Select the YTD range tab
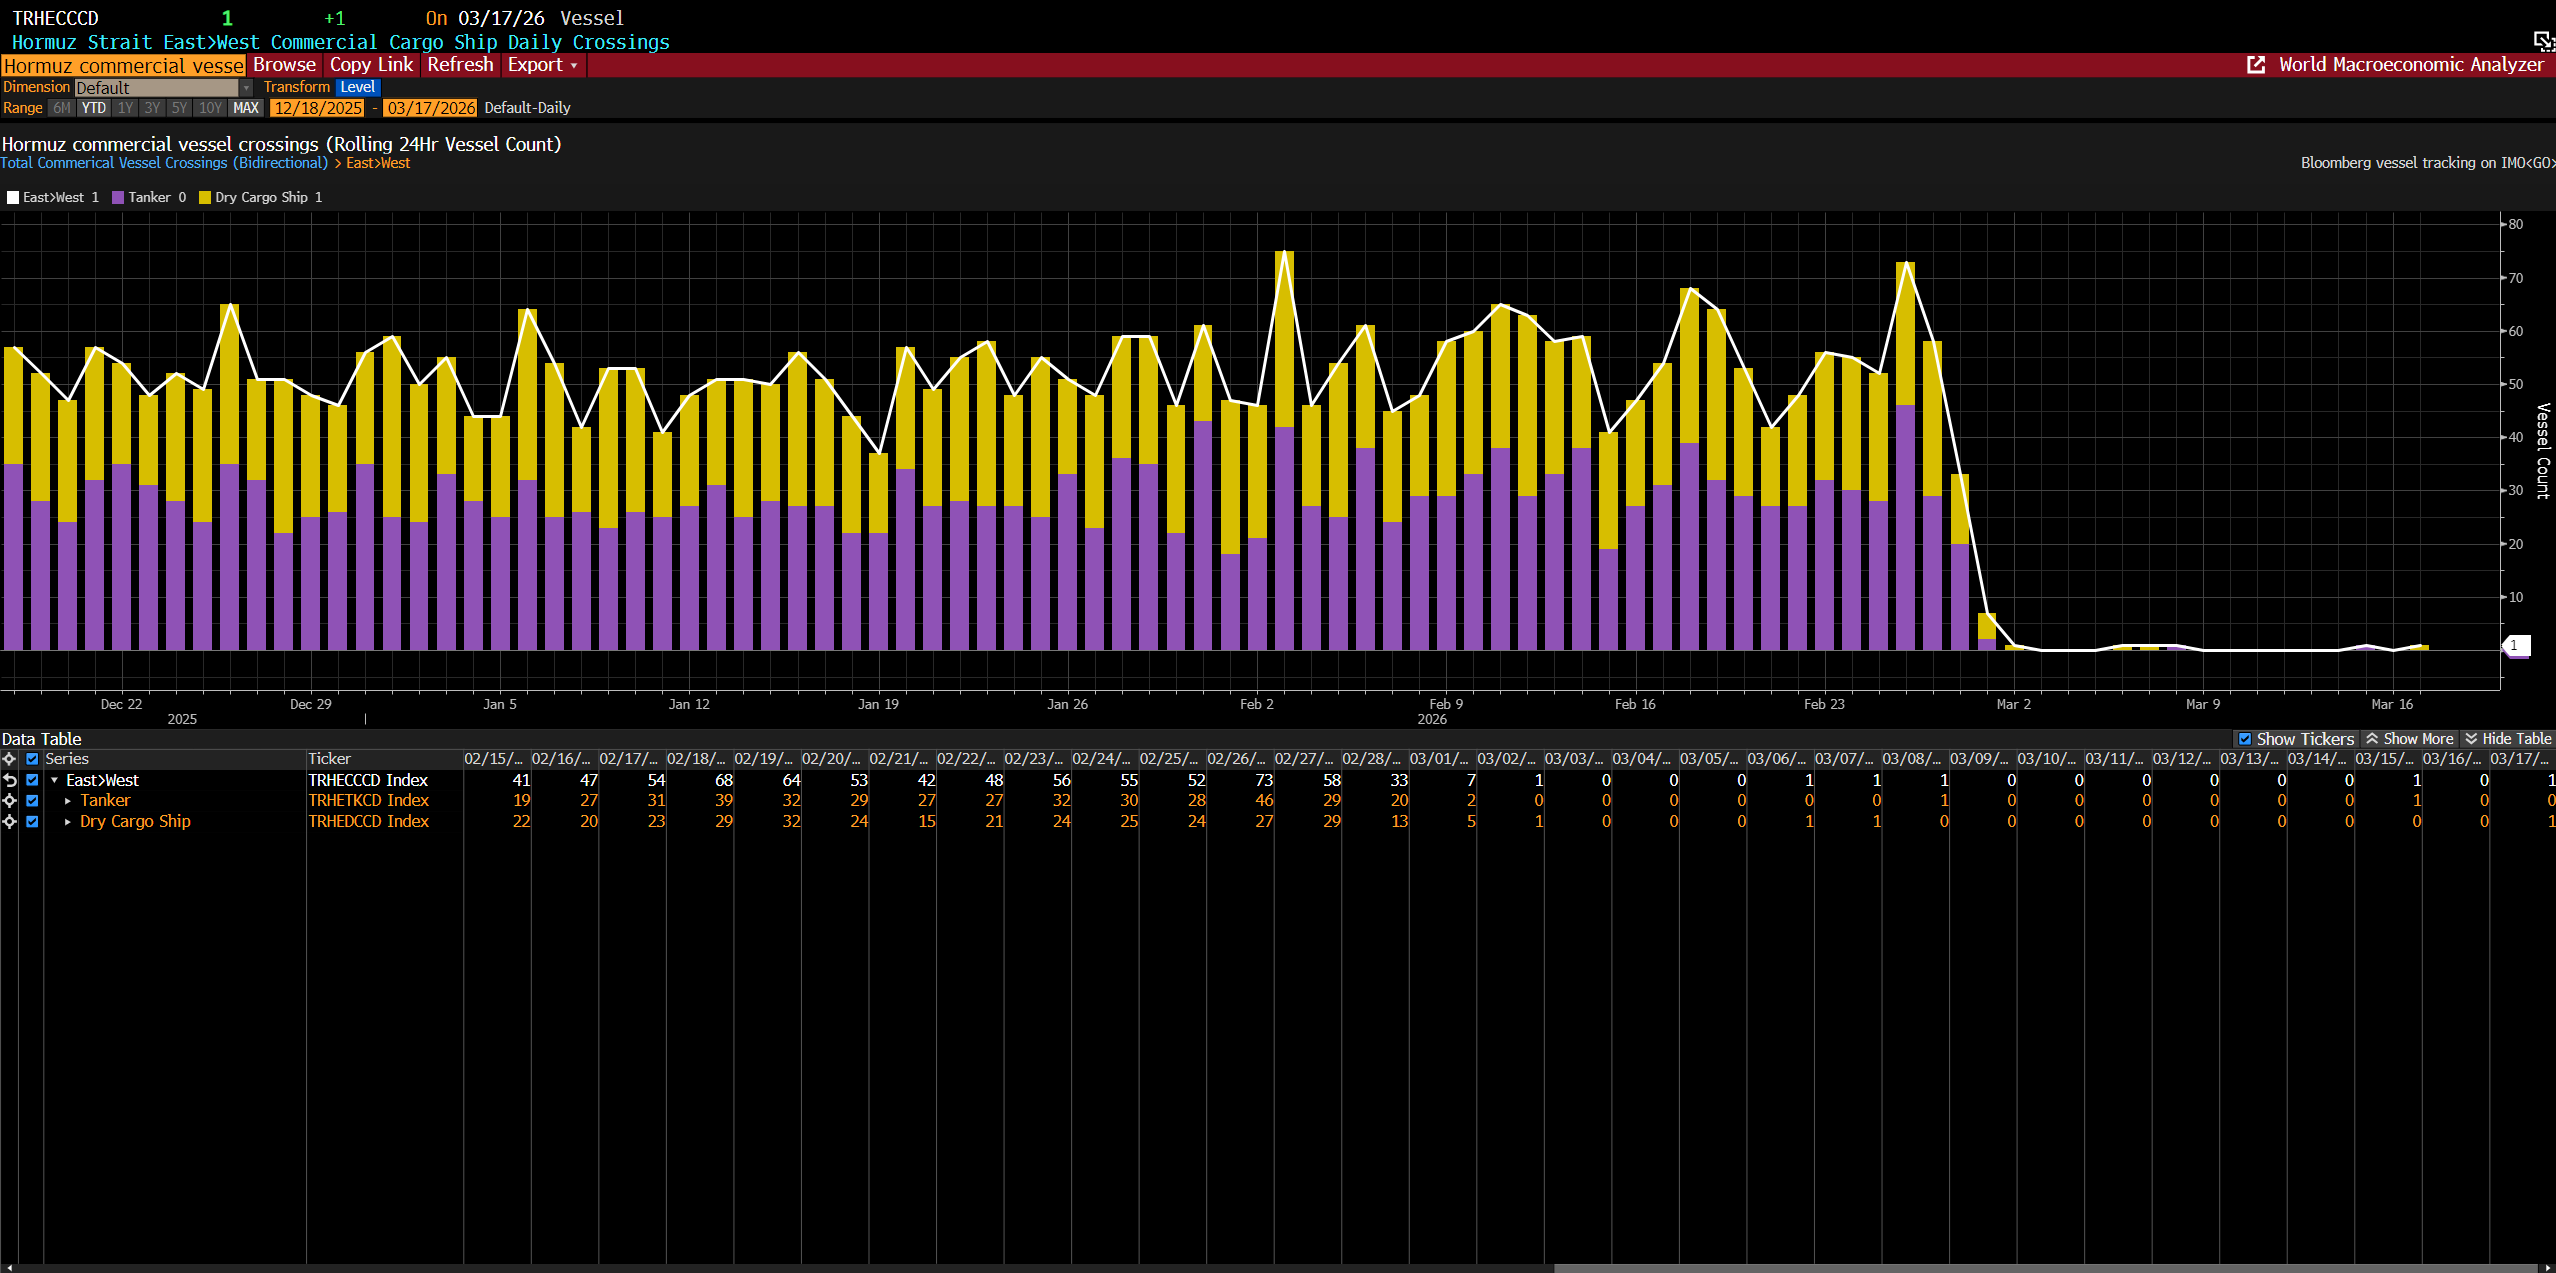2556x1273 pixels. [93, 108]
